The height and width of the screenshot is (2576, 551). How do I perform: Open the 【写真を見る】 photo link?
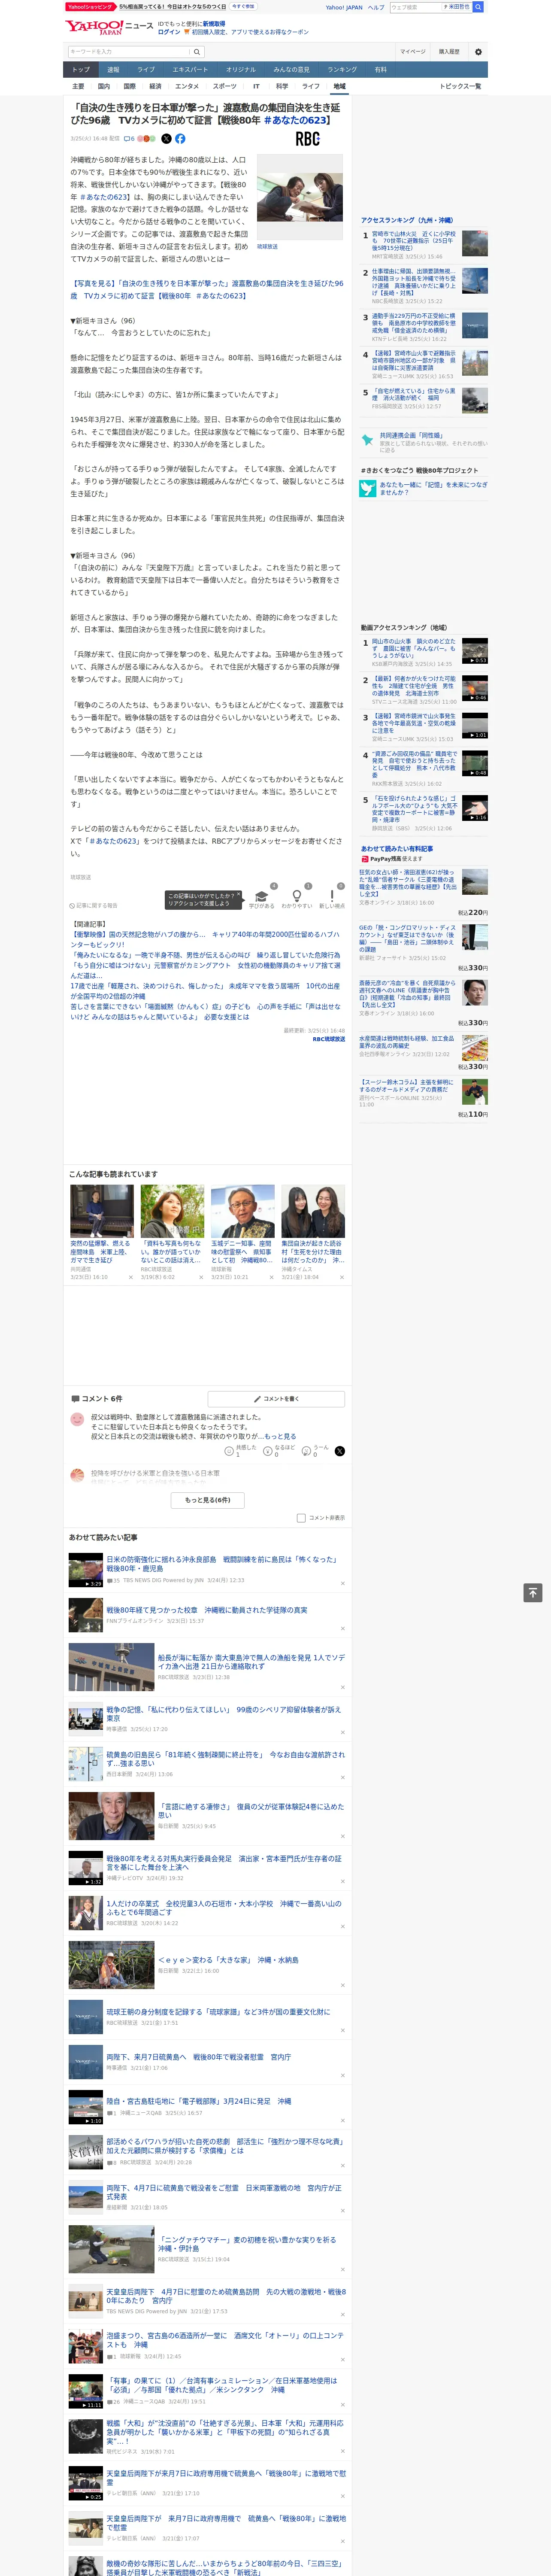[x=207, y=290]
